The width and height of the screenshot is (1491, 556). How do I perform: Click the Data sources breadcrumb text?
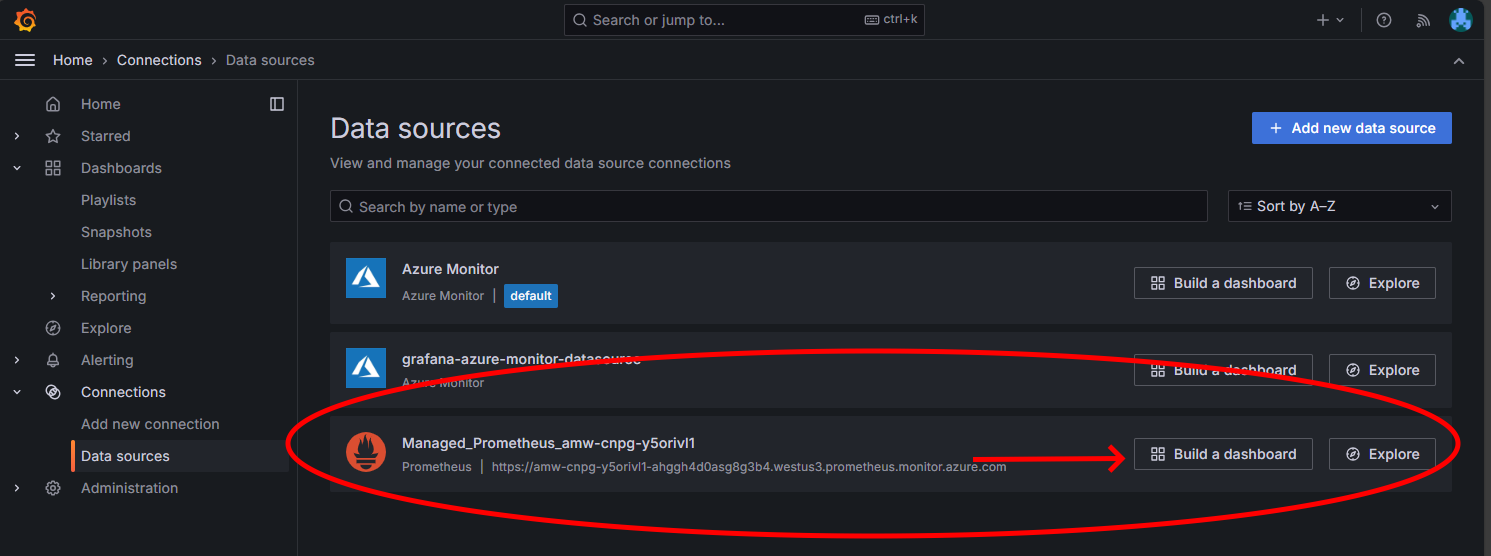point(270,60)
